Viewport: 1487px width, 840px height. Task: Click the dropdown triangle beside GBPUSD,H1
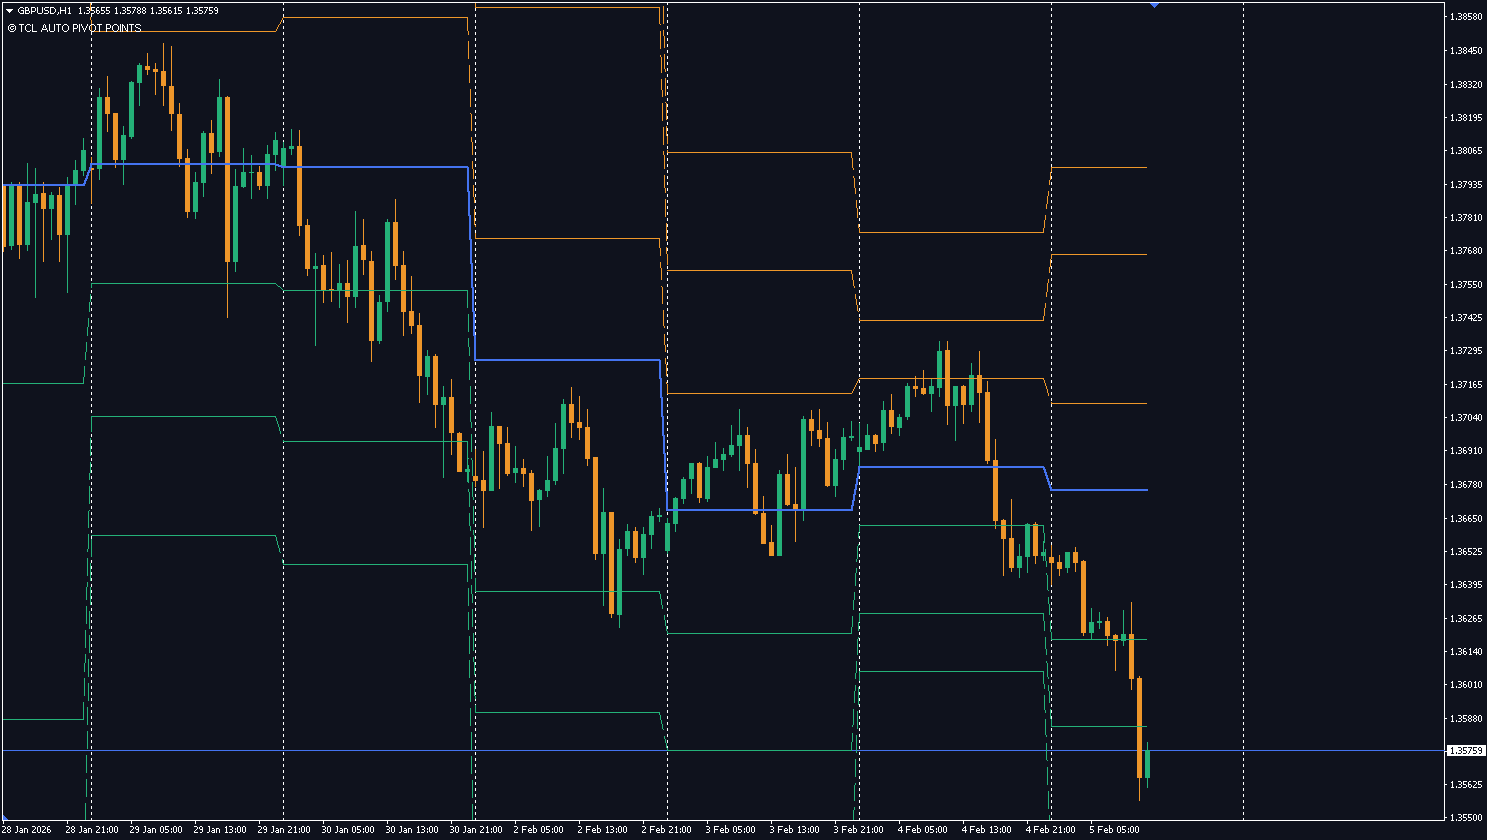tap(9, 11)
